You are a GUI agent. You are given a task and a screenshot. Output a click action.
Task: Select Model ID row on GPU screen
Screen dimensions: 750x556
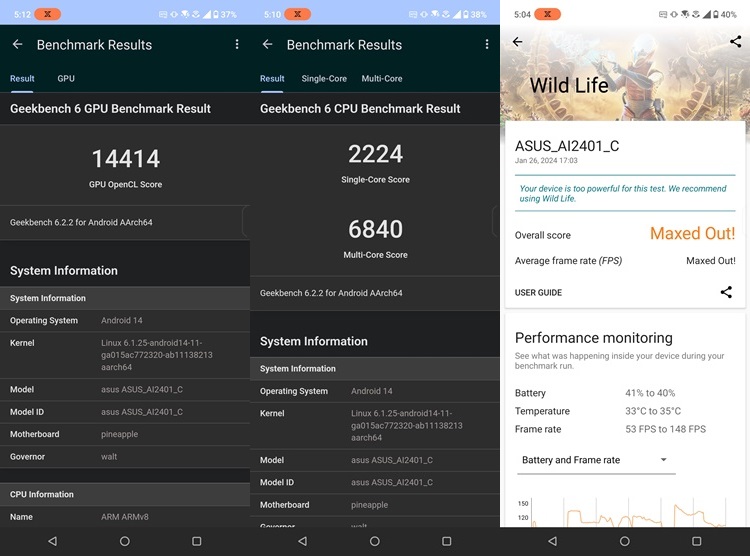point(125,412)
